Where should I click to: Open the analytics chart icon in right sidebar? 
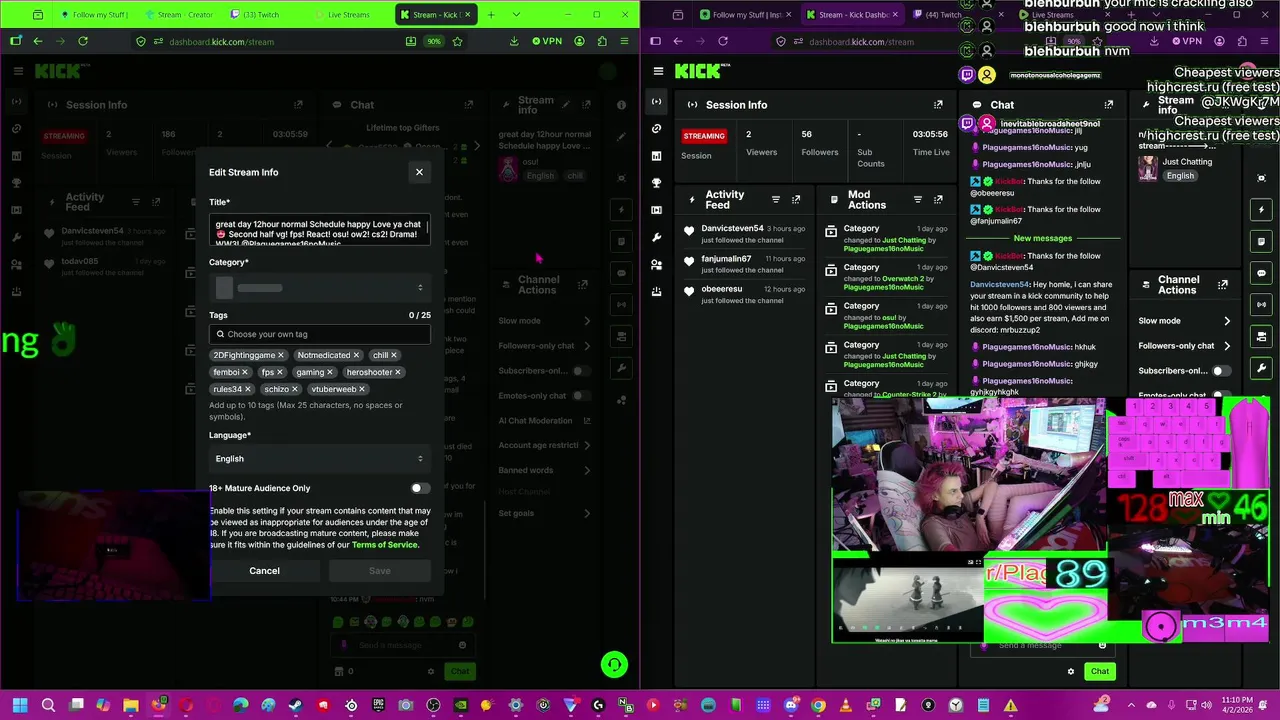pyautogui.click(x=656, y=156)
